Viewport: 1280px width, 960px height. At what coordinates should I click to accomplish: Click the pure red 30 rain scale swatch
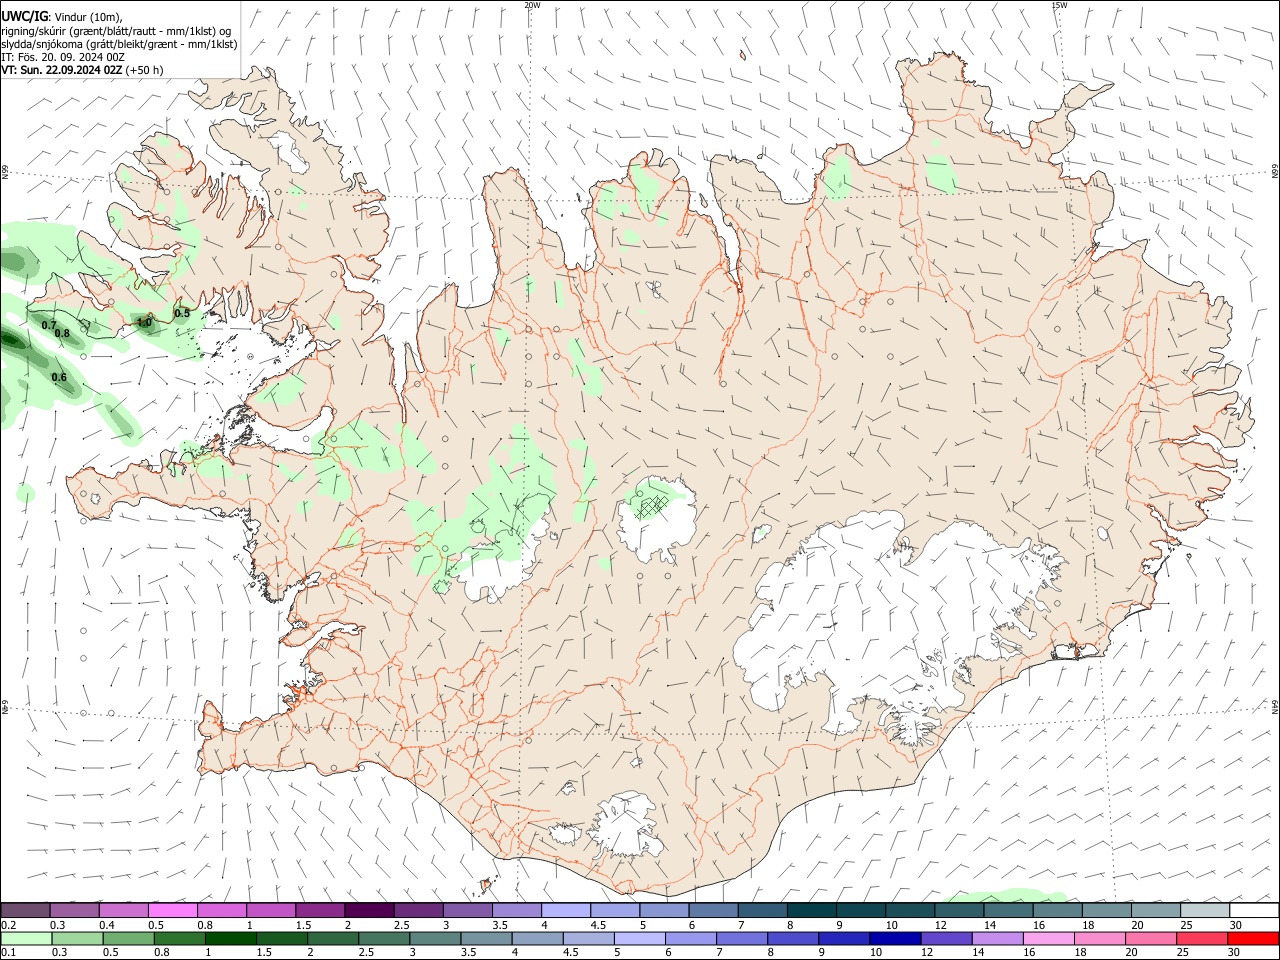(1253, 939)
